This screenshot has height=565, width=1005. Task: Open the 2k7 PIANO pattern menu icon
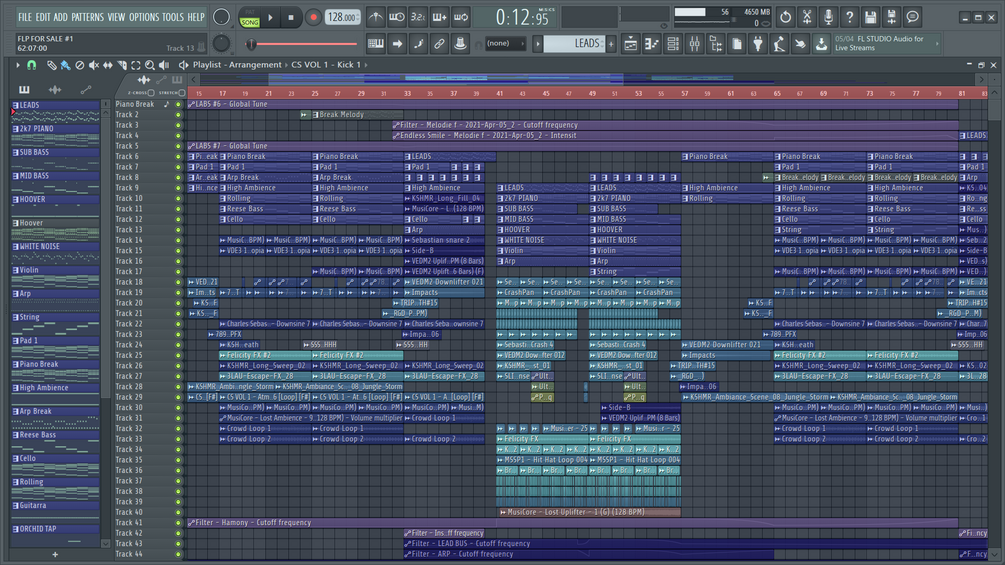[15, 129]
